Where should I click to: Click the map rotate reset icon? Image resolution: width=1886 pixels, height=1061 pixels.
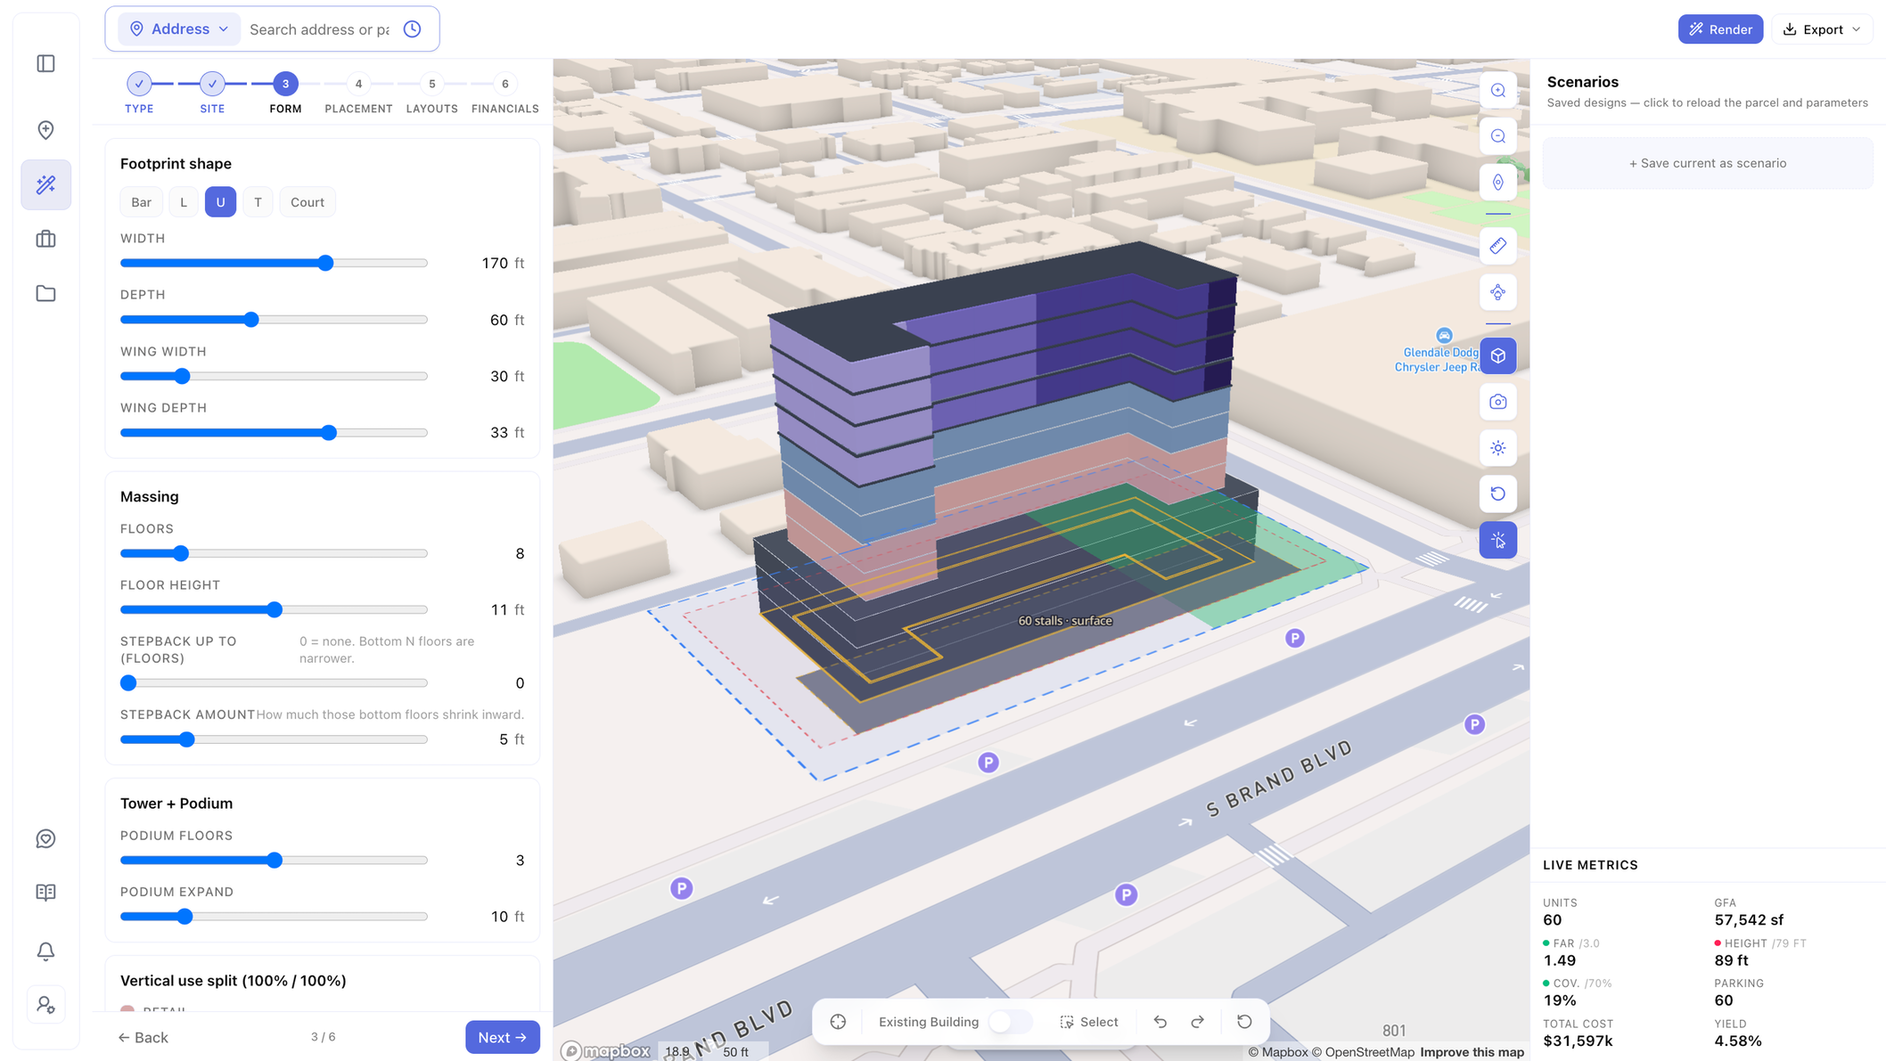1498,494
